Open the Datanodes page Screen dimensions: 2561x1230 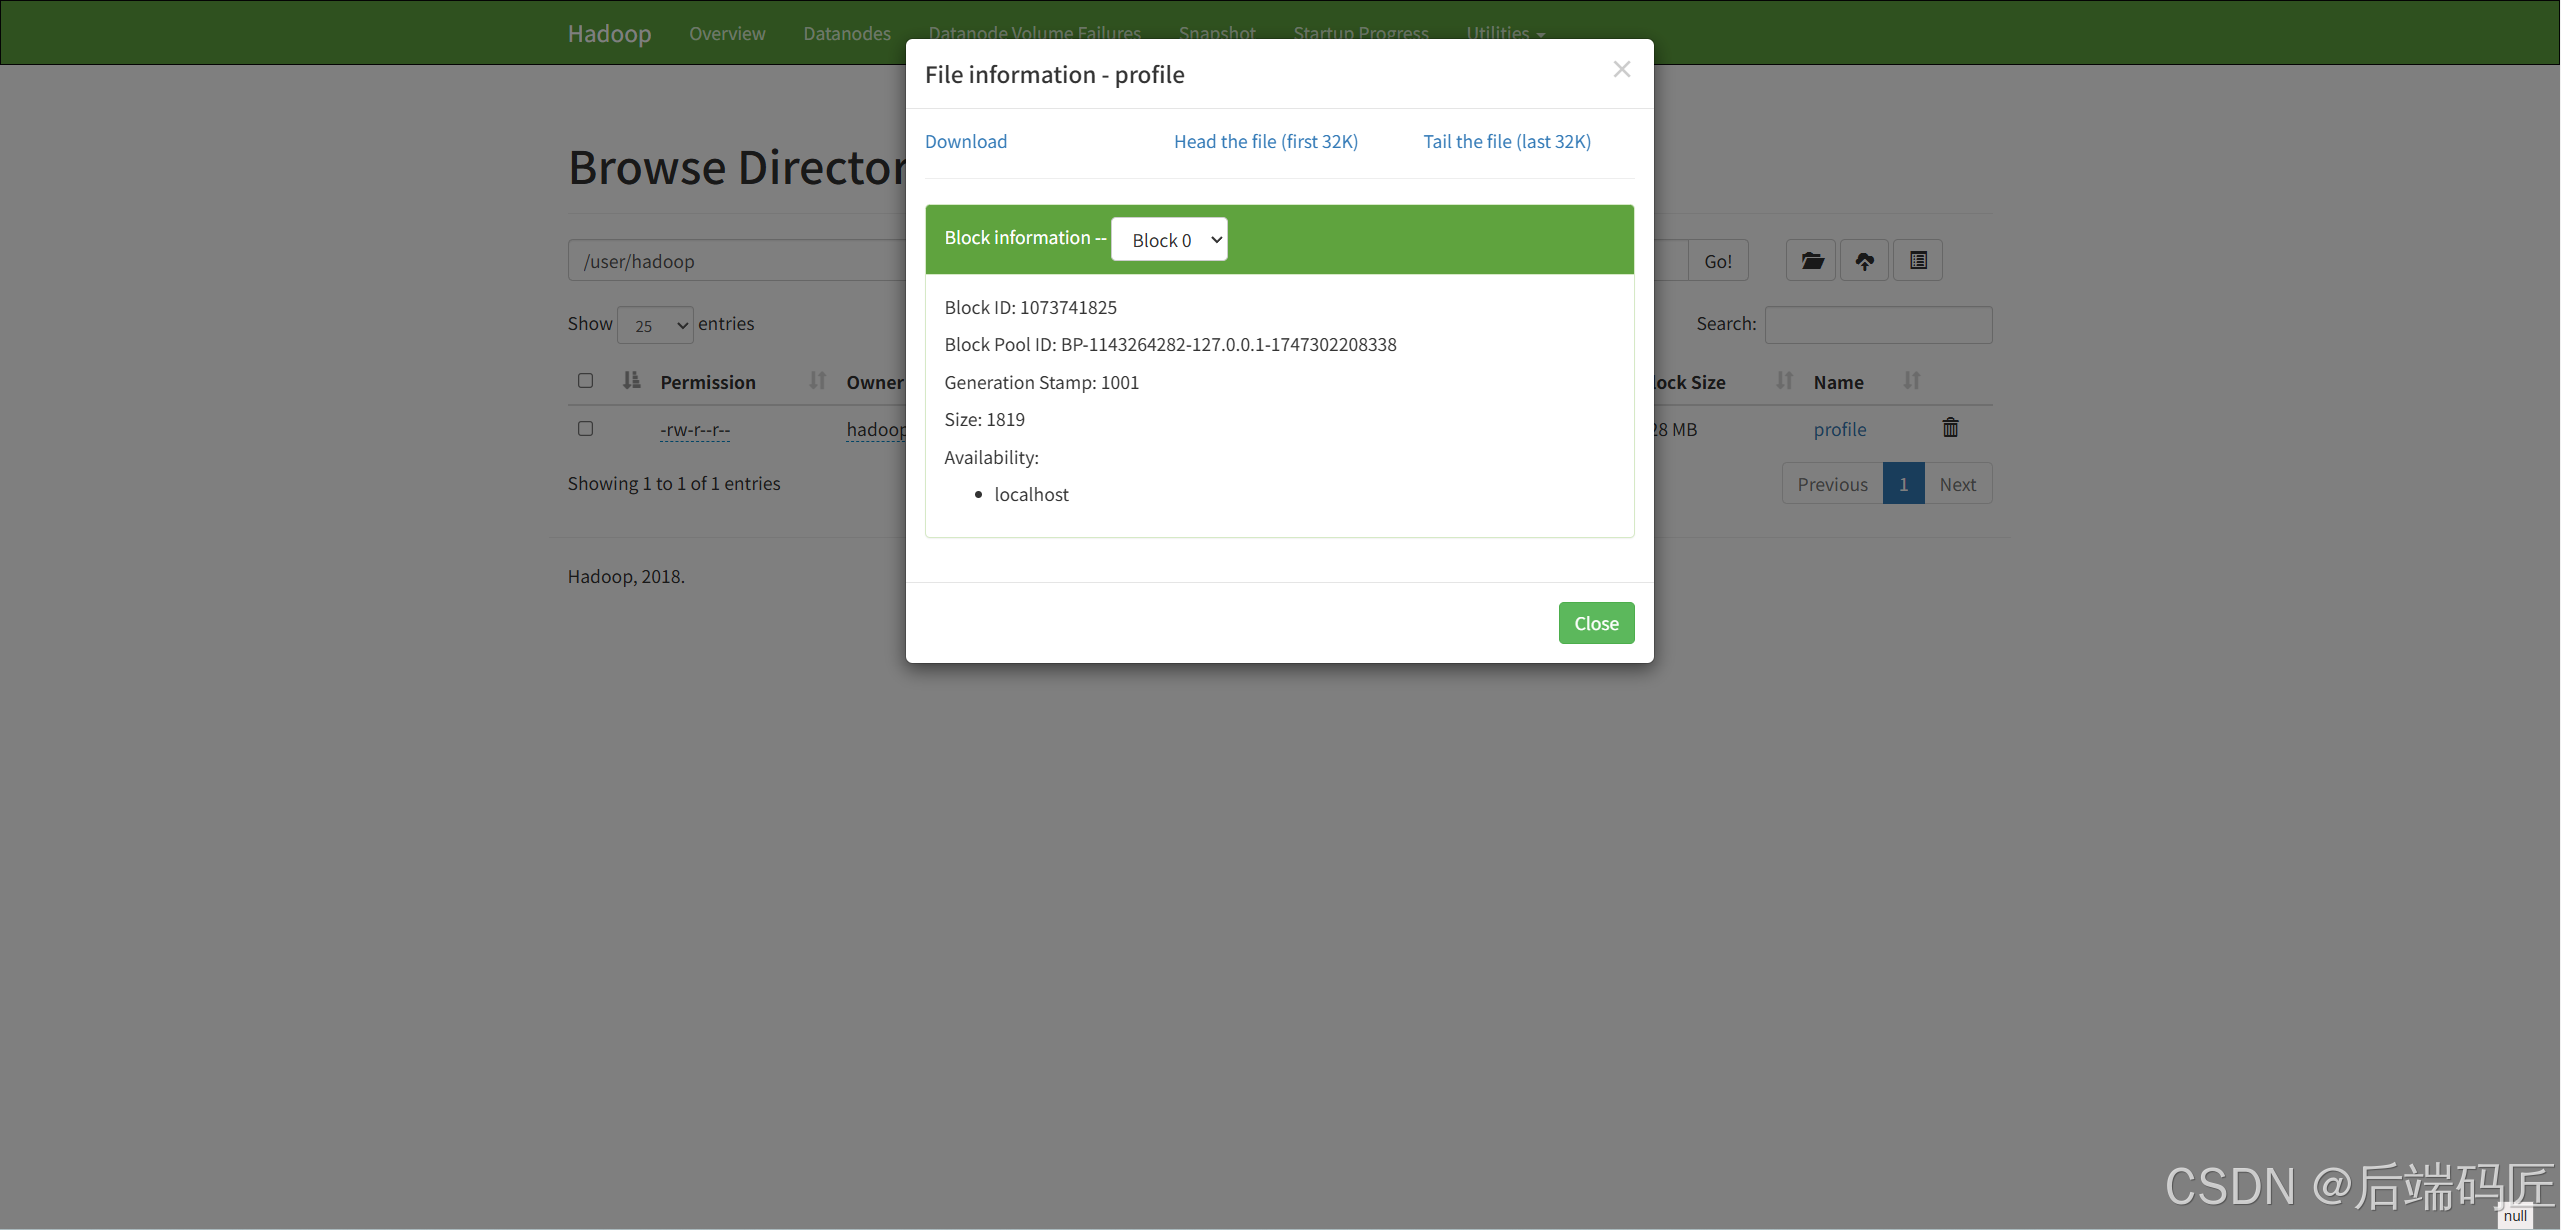pyautogui.click(x=846, y=33)
